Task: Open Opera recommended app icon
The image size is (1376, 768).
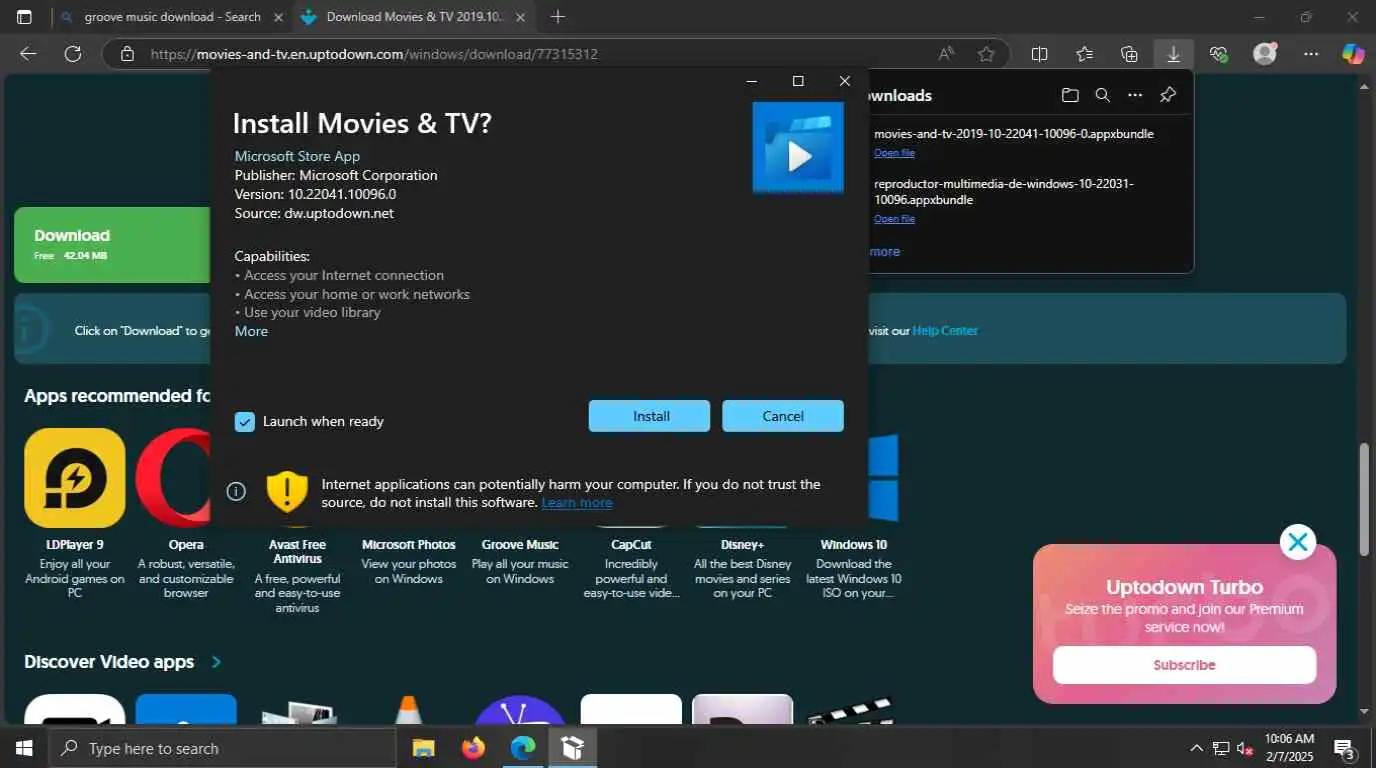Action: [173, 478]
